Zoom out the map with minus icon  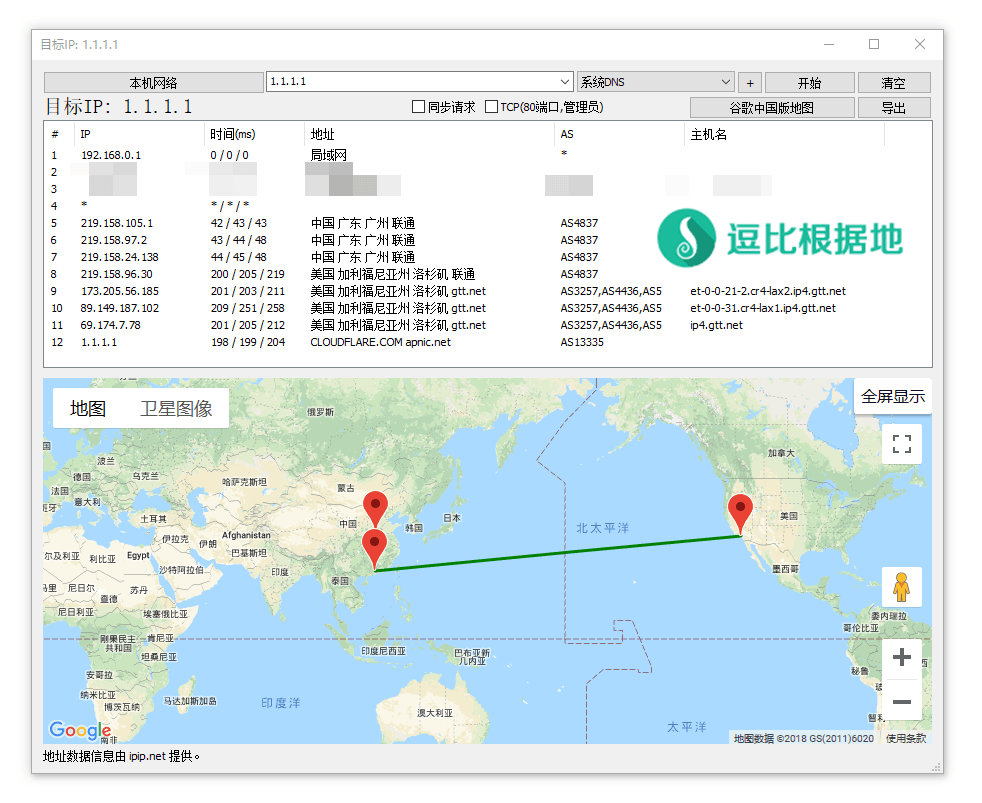coord(901,702)
